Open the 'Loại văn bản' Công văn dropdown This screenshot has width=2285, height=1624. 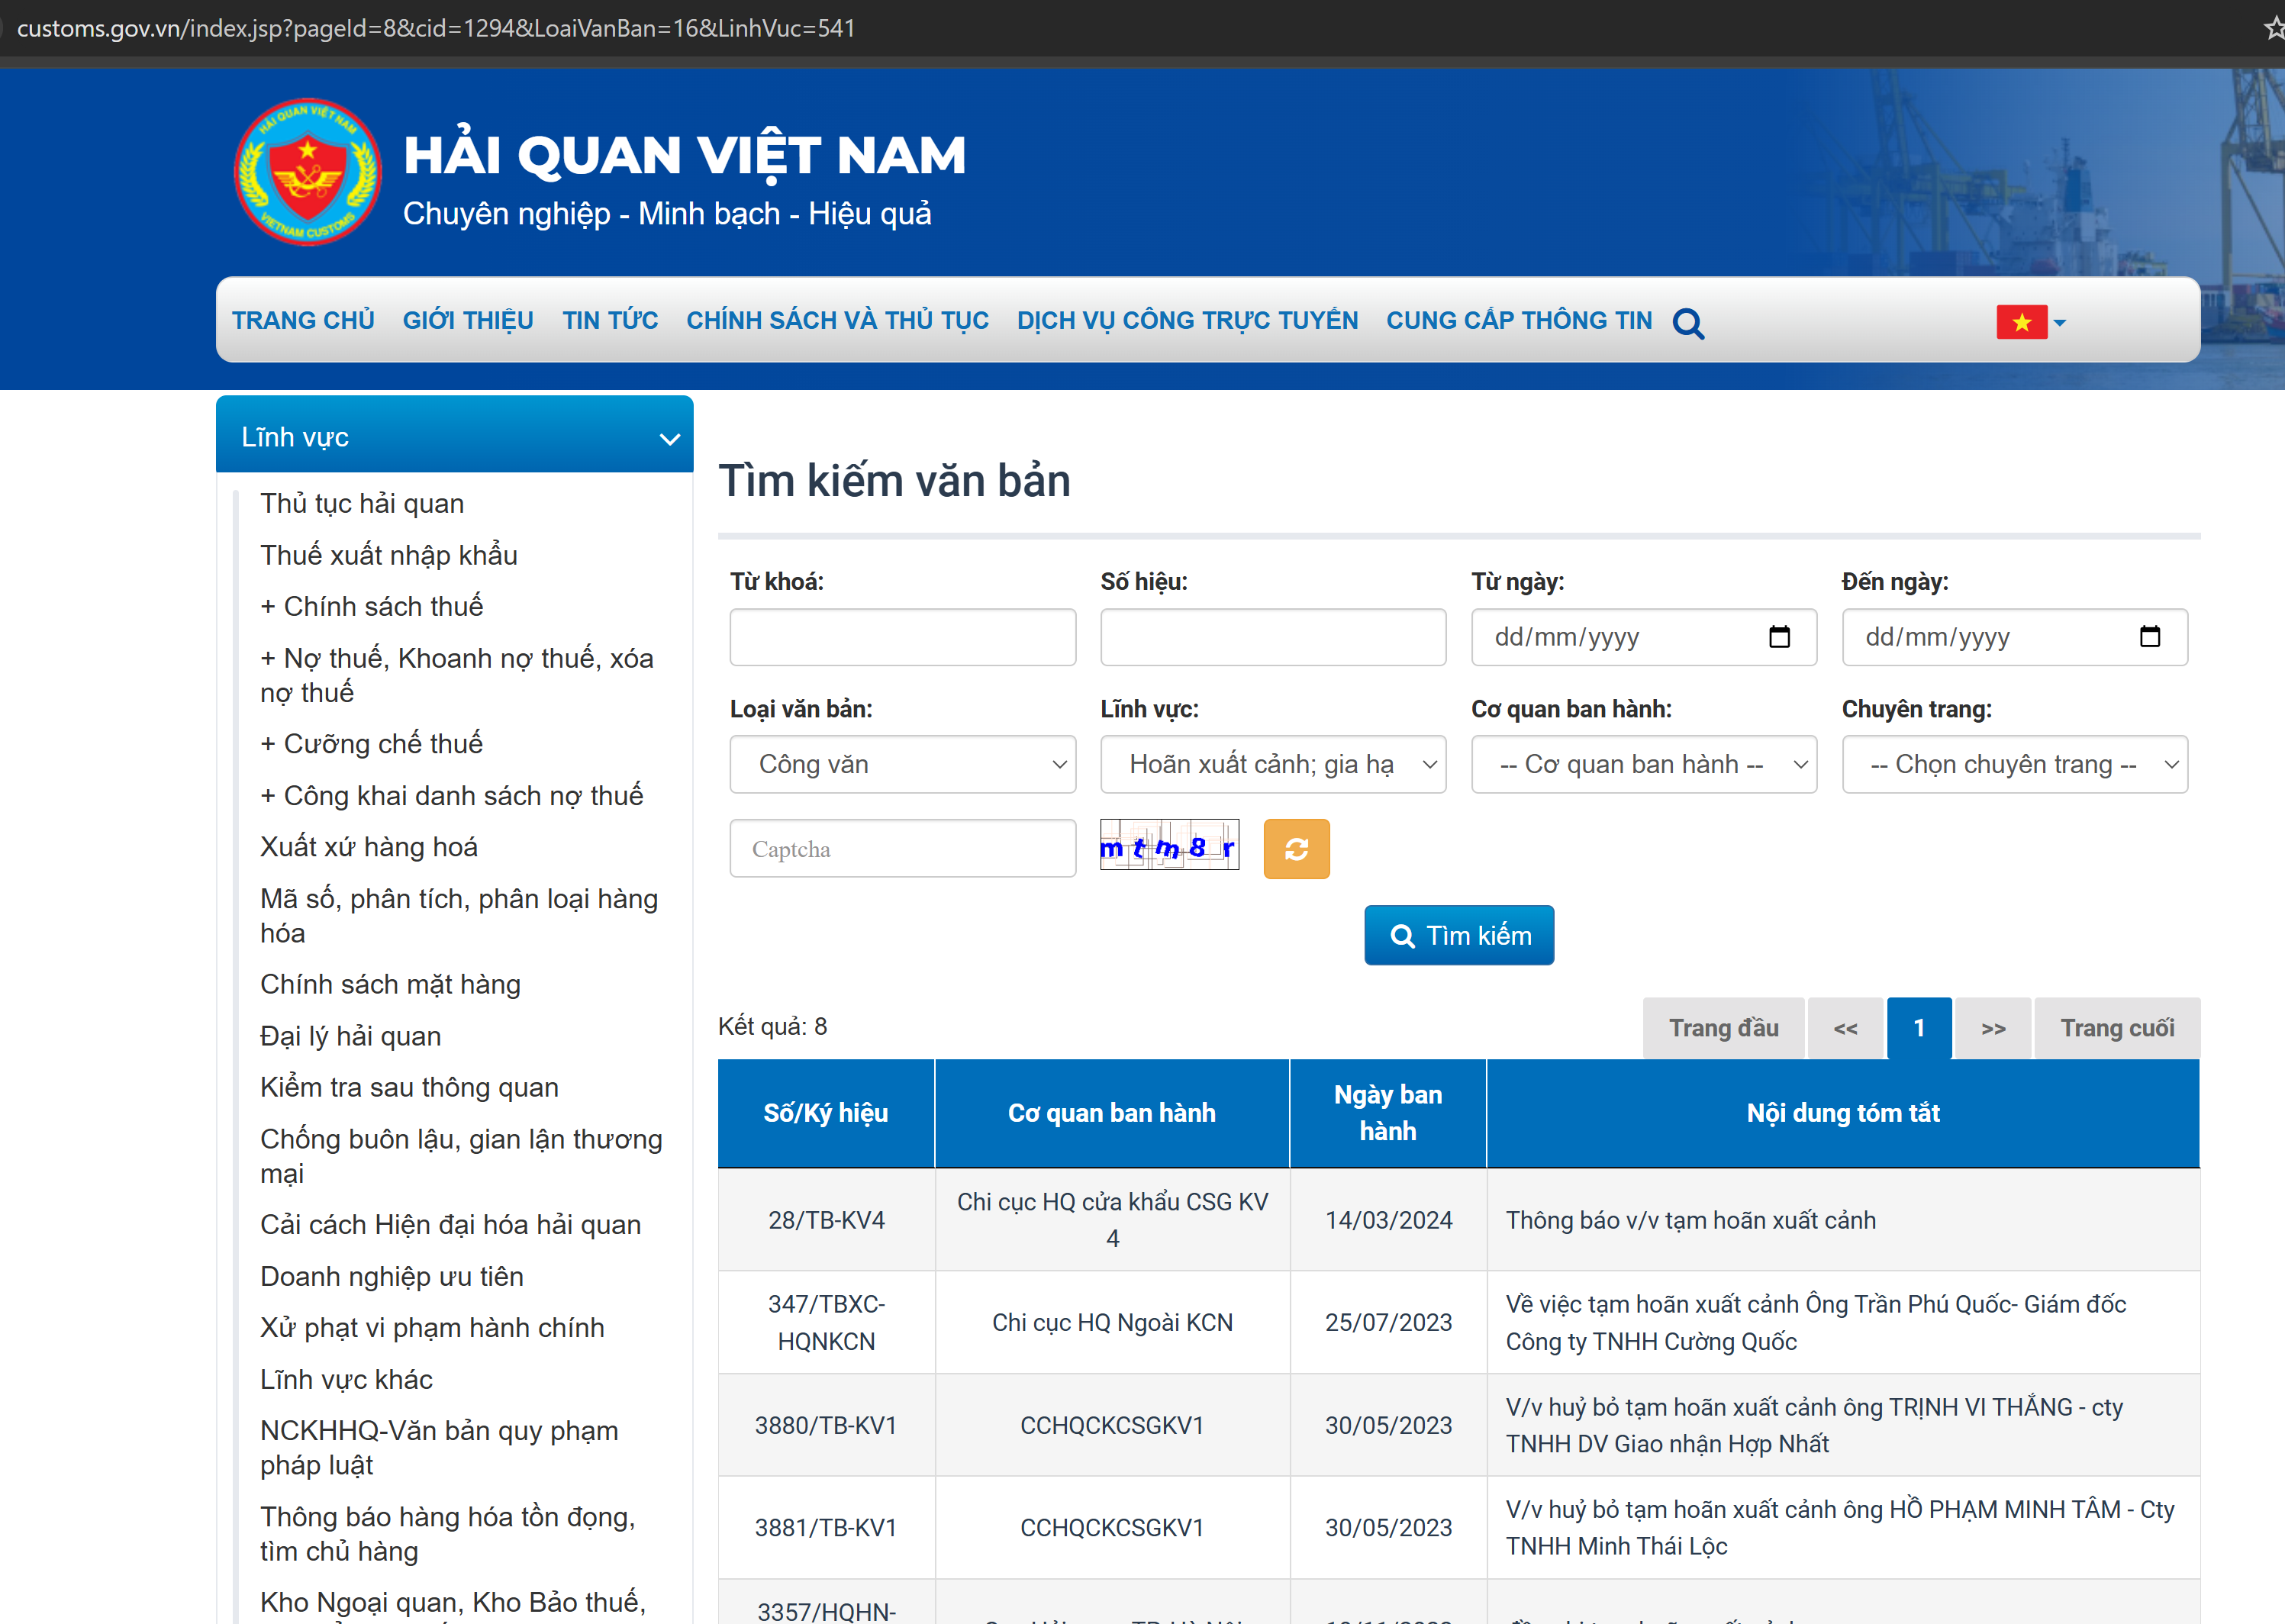[x=902, y=765]
